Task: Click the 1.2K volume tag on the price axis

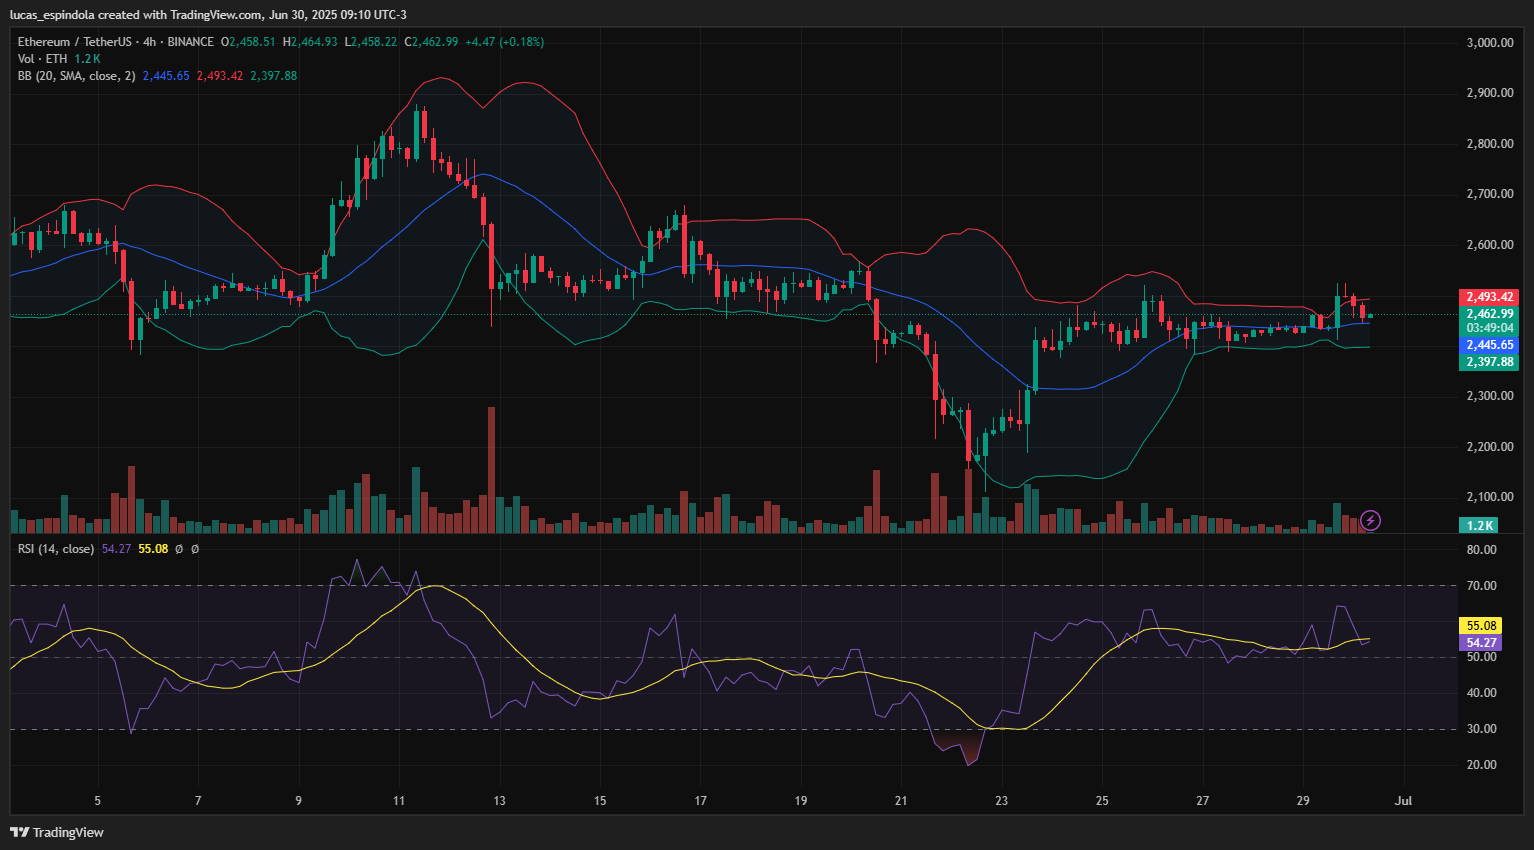Action: pyautogui.click(x=1479, y=525)
